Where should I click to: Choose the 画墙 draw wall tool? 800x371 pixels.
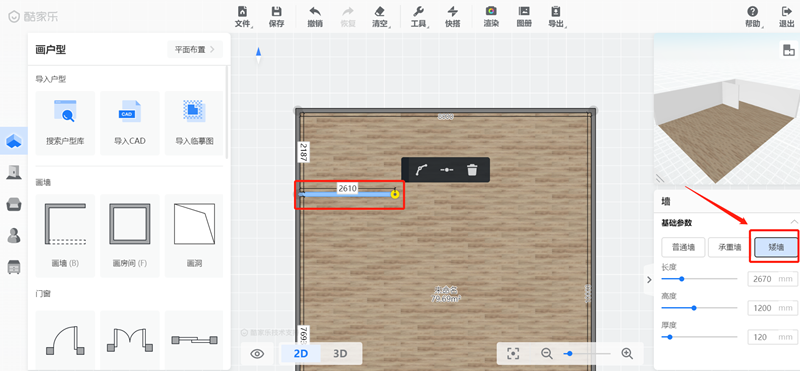click(x=65, y=235)
